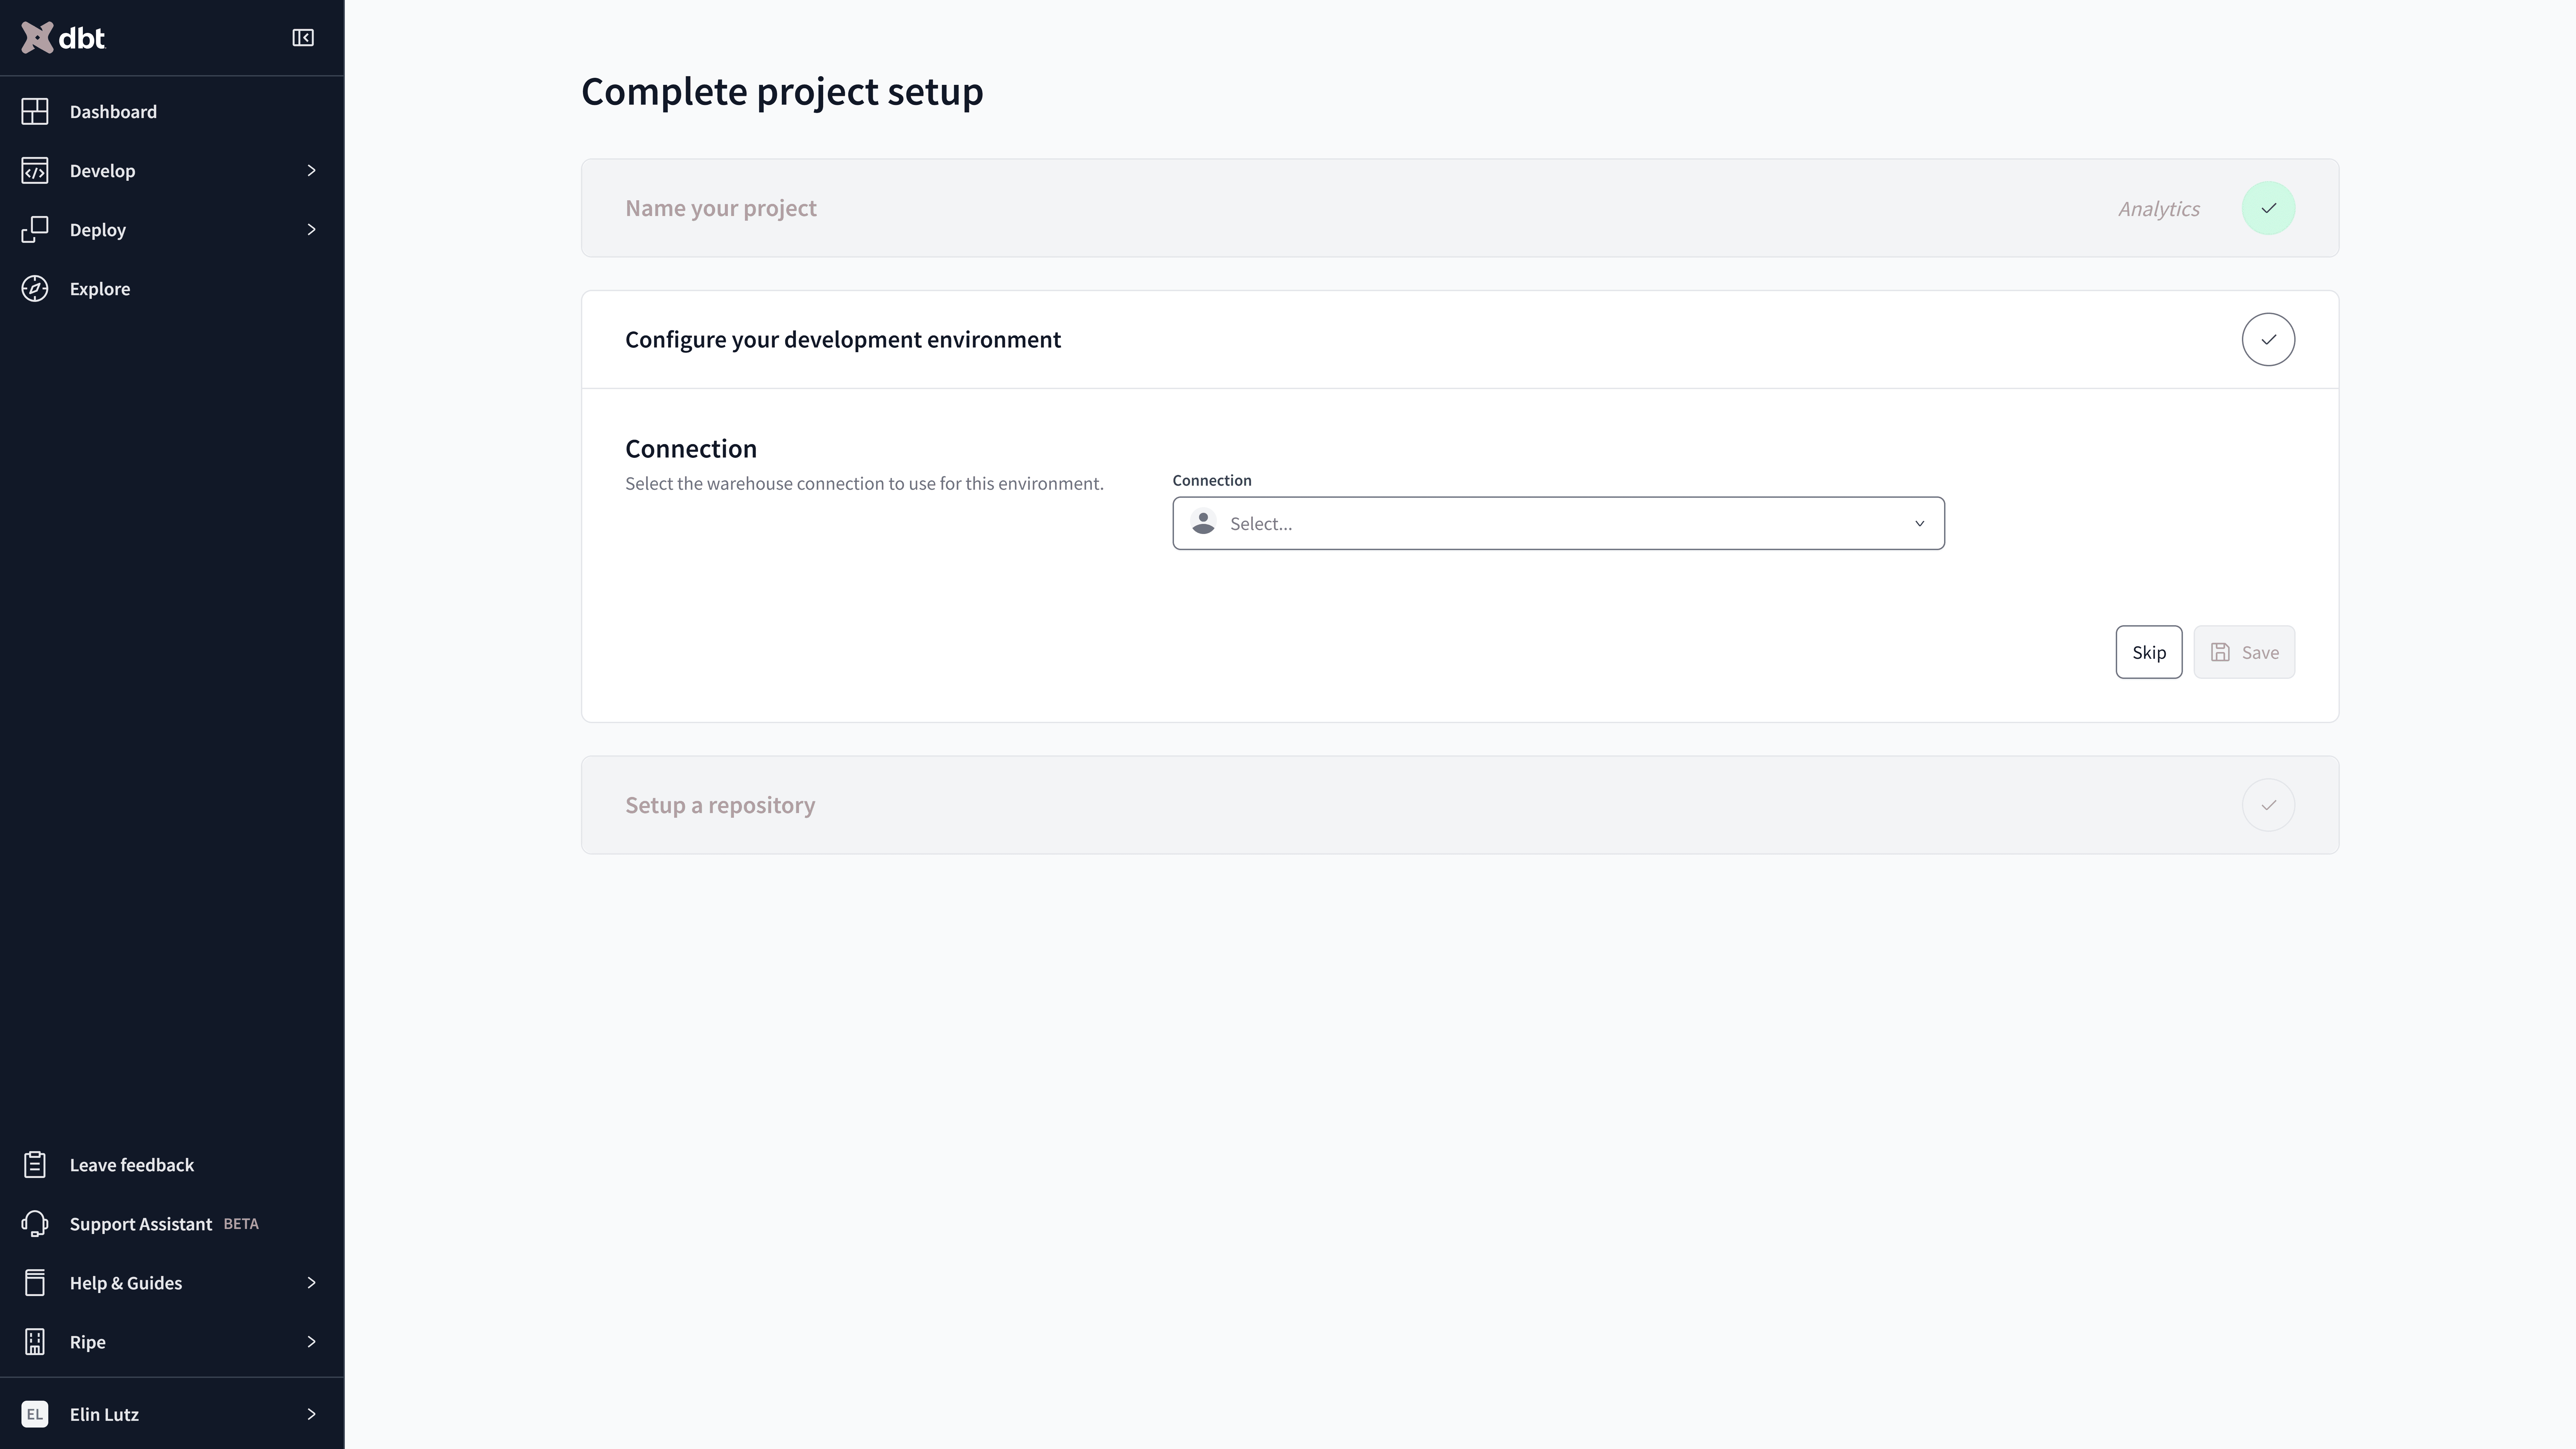Open the Elin Lutz user menu
Image resolution: width=2576 pixels, height=1449 pixels.
(x=172, y=1413)
